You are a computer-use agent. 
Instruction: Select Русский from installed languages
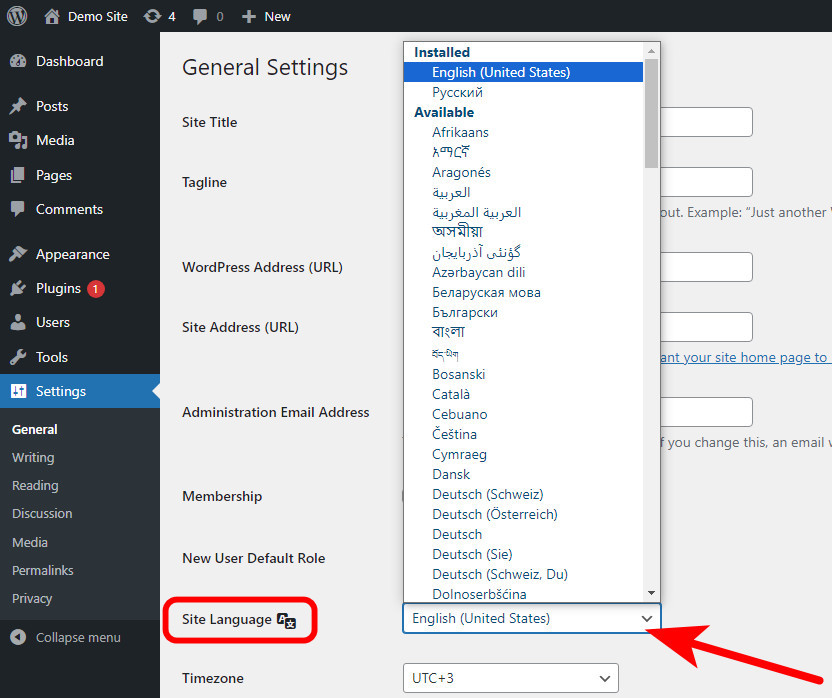coord(458,92)
